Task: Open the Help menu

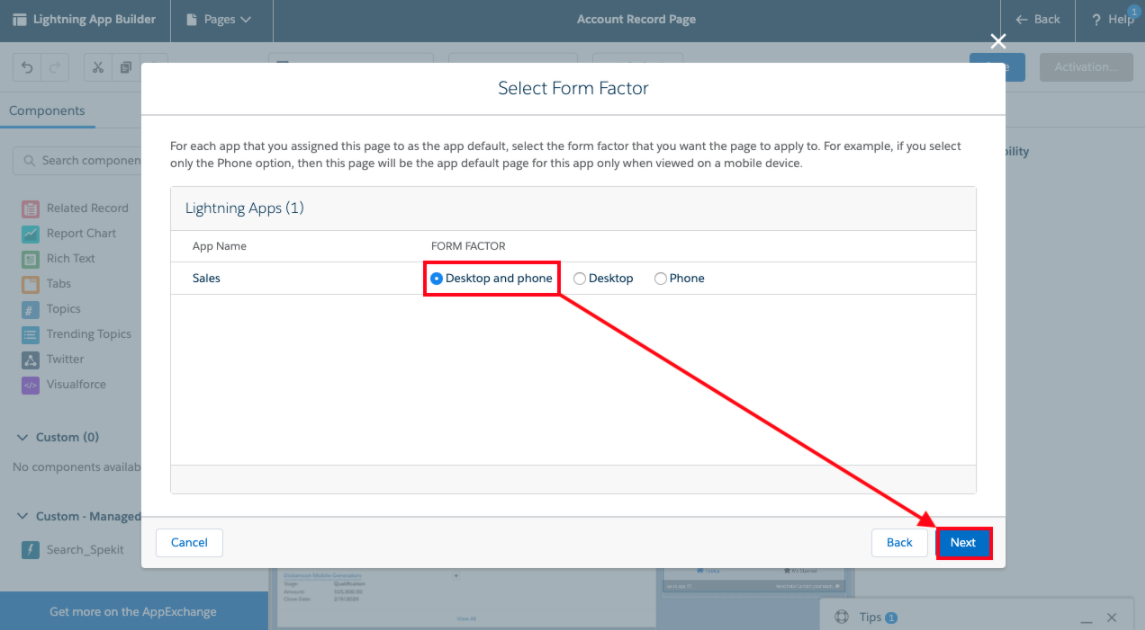Action: click(1110, 19)
